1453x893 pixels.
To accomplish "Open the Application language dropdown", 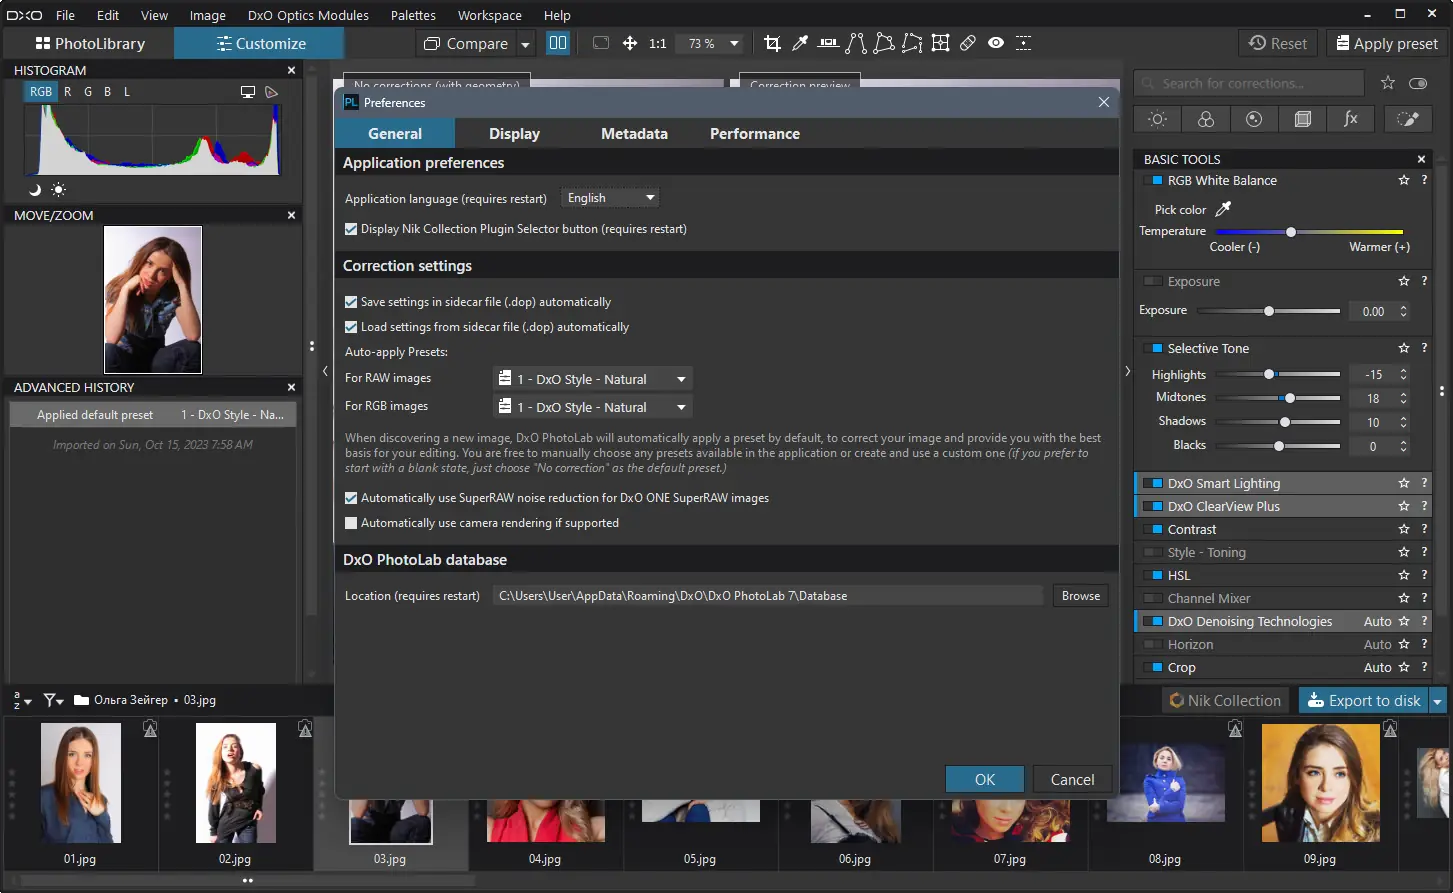I will coord(610,198).
